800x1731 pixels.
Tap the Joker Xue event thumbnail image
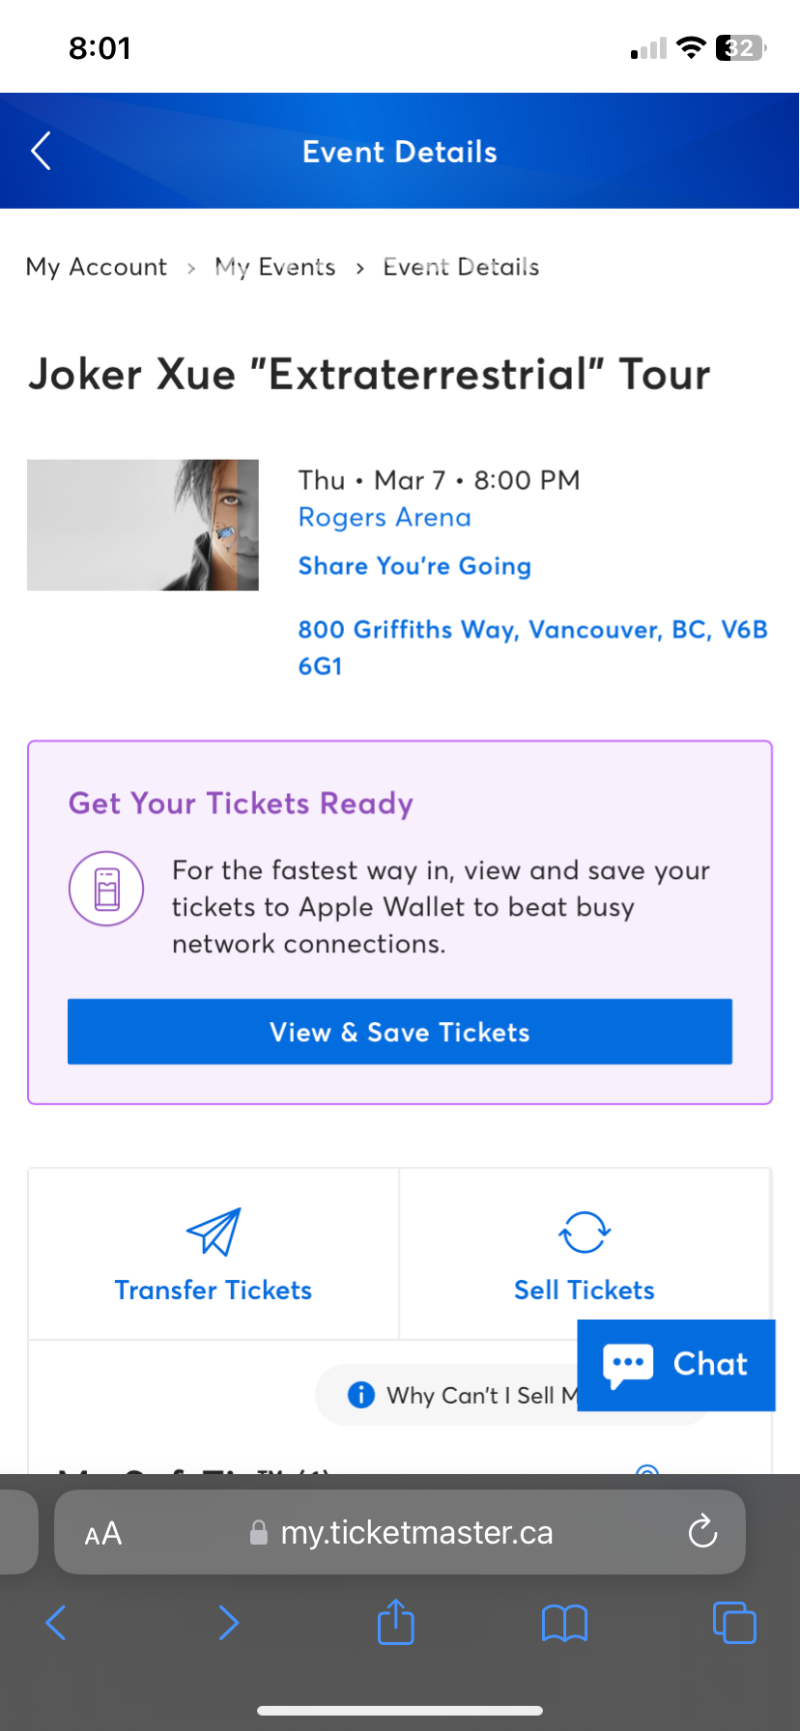[x=143, y=525]
